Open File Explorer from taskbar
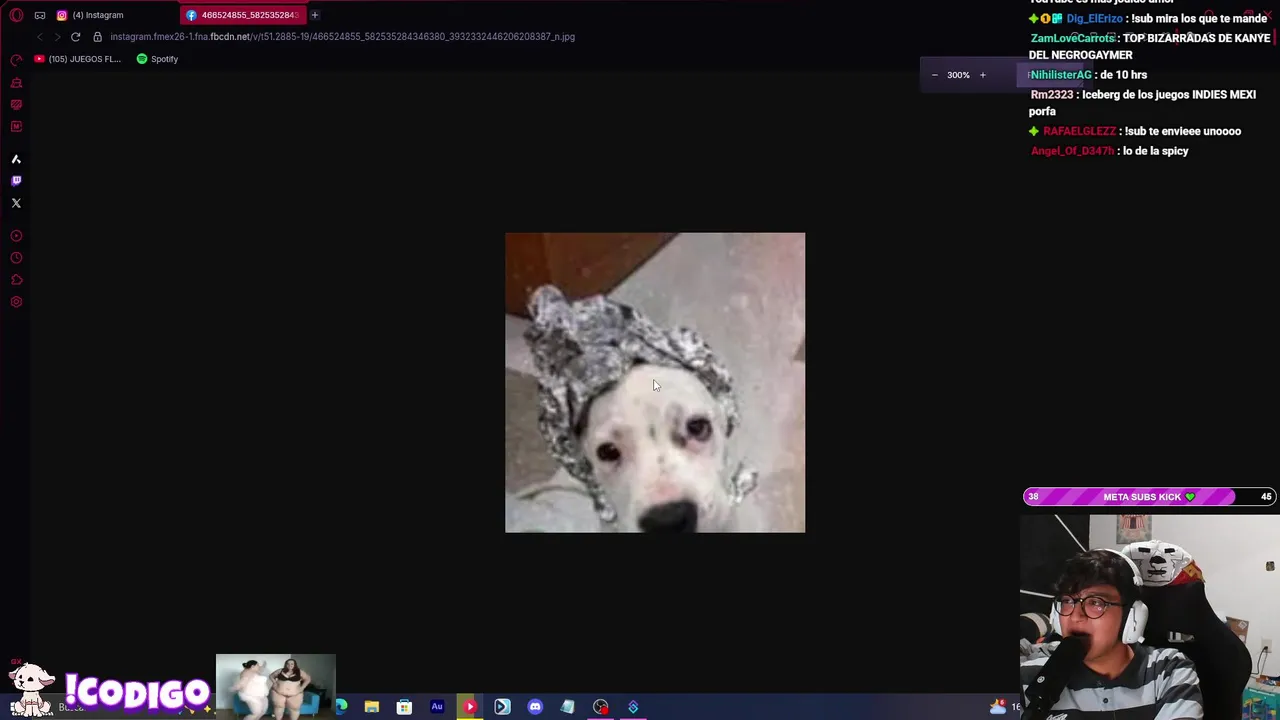This screenshot has width=1280, height=720. click(371, 707)
